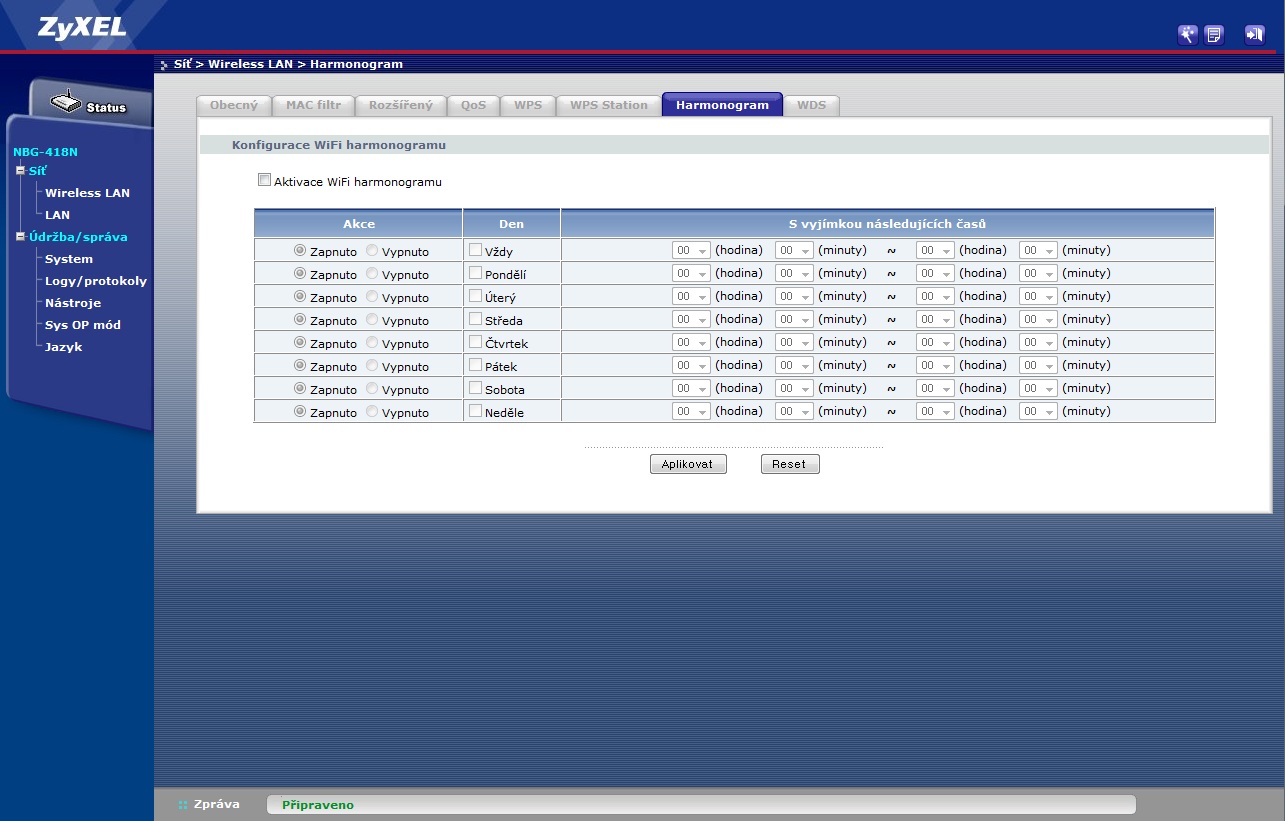Open LAN in the sidebar
Viewport: 1285px width, 821px height.
(x=57, y=215)
